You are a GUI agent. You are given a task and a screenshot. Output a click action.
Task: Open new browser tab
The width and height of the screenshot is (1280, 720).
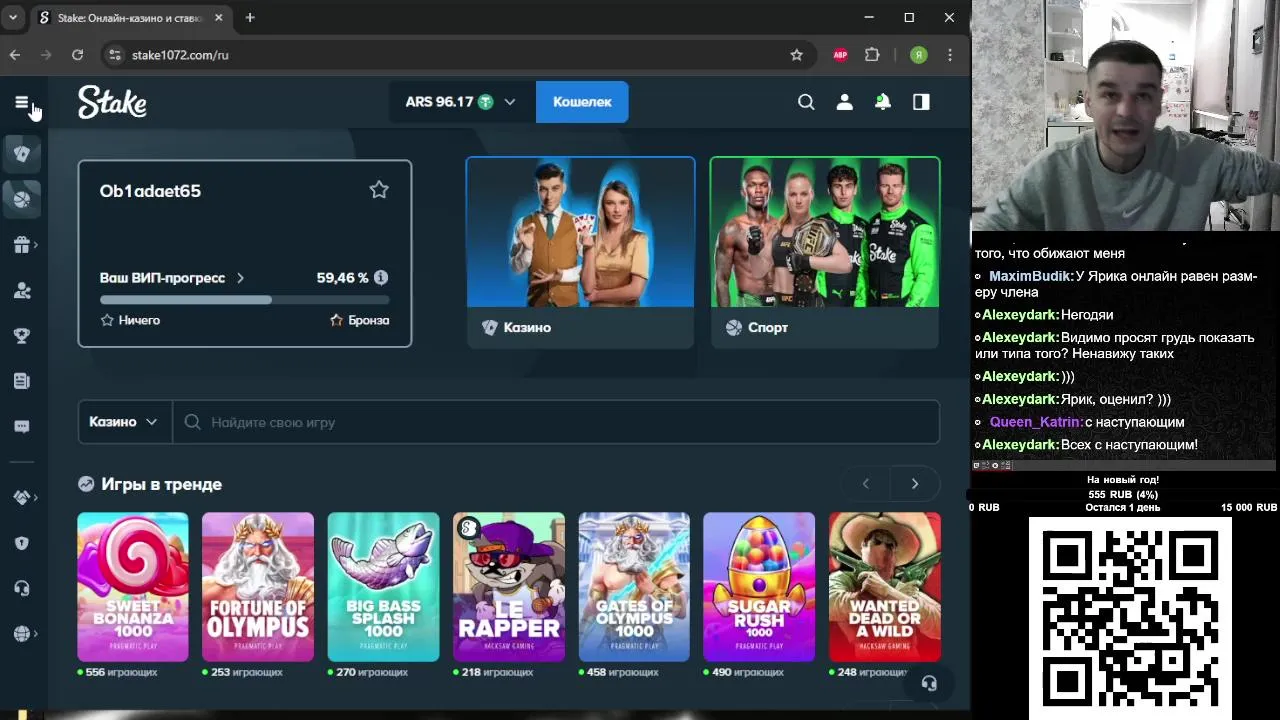[250, 17]
